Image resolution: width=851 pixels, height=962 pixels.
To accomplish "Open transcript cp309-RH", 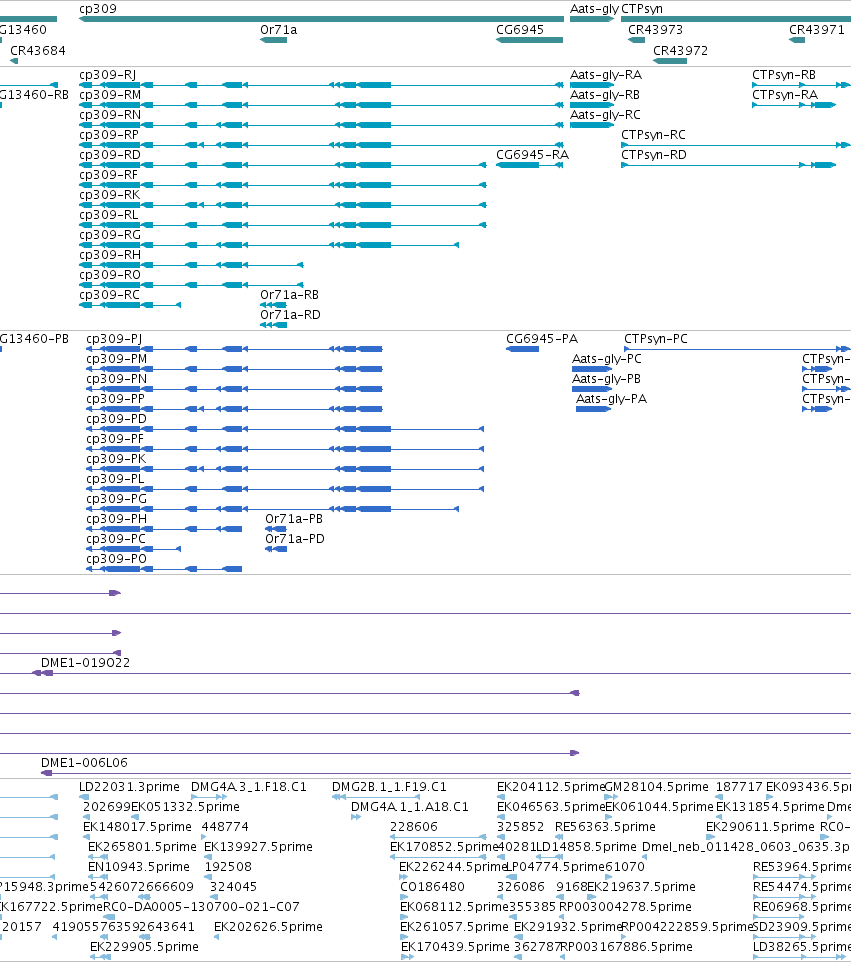I will coord(110,255).
